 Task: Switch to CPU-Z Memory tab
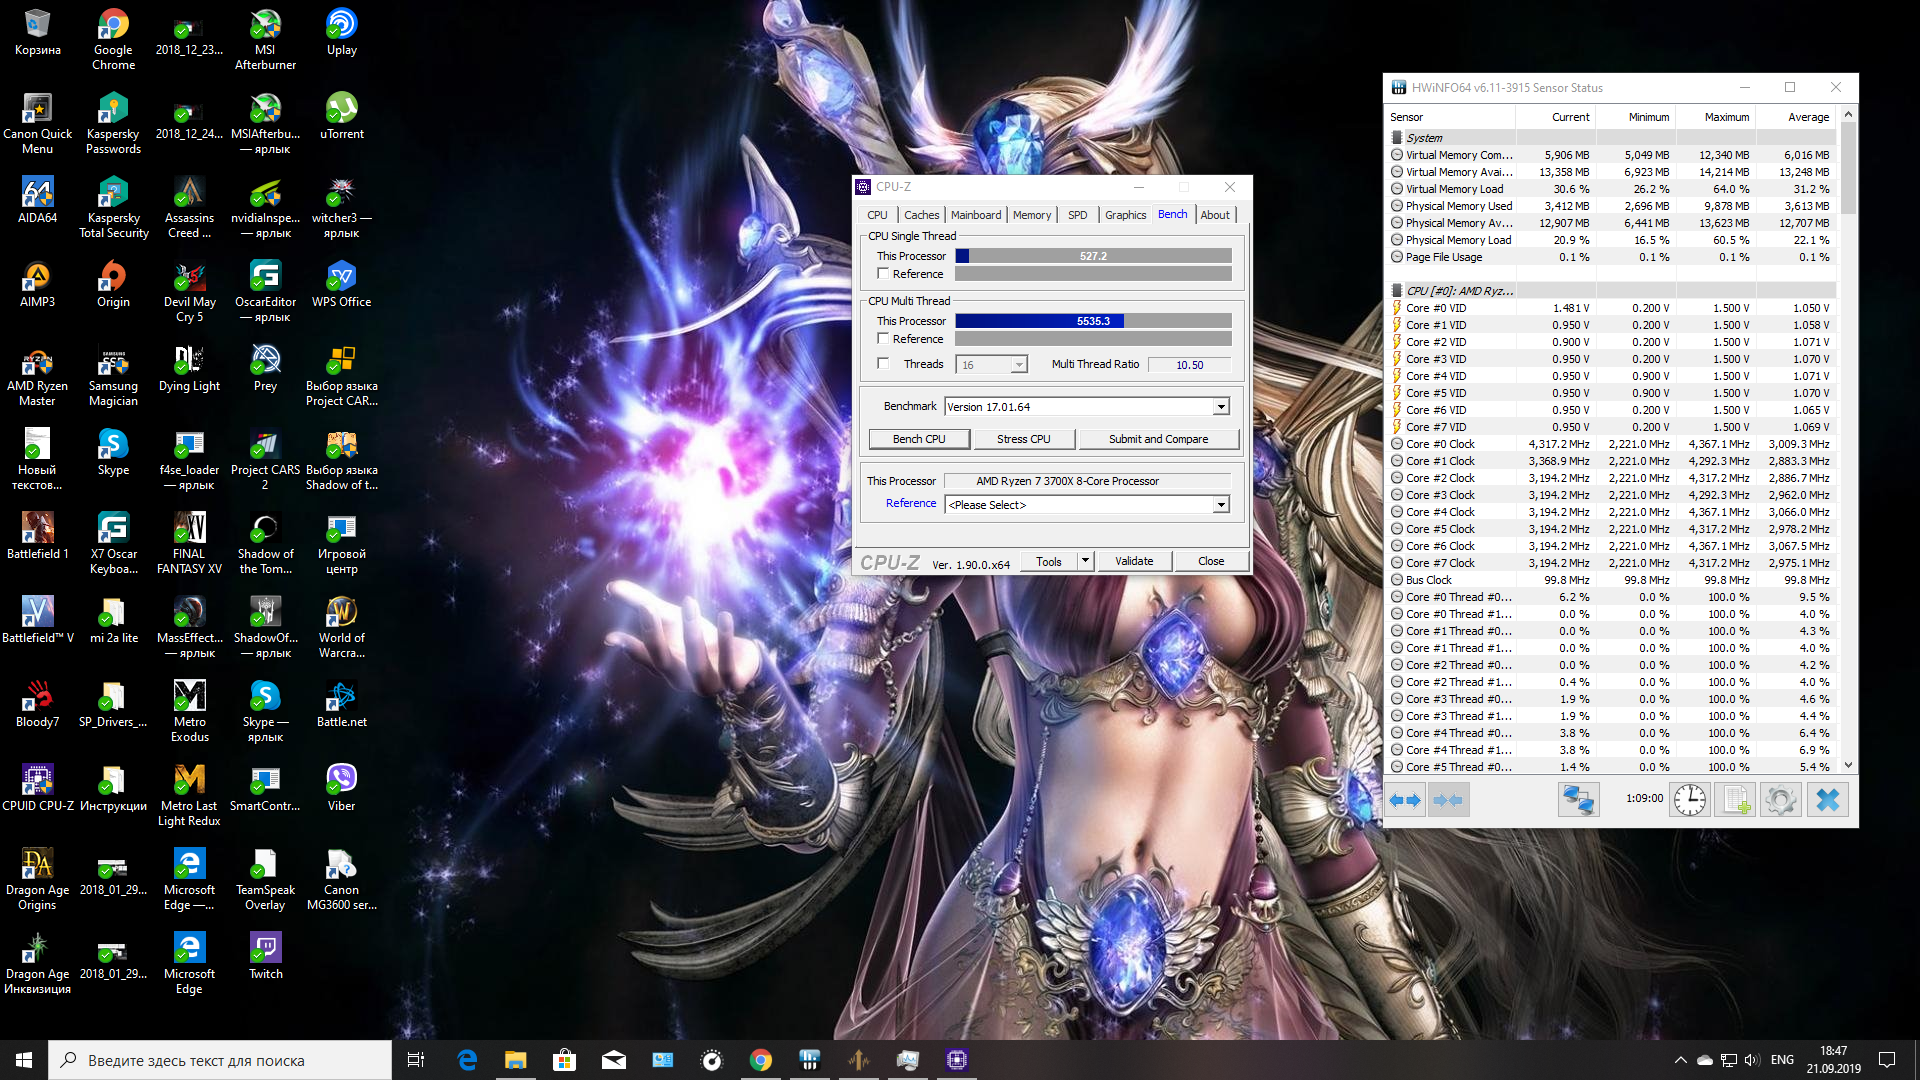(1031, 215)
